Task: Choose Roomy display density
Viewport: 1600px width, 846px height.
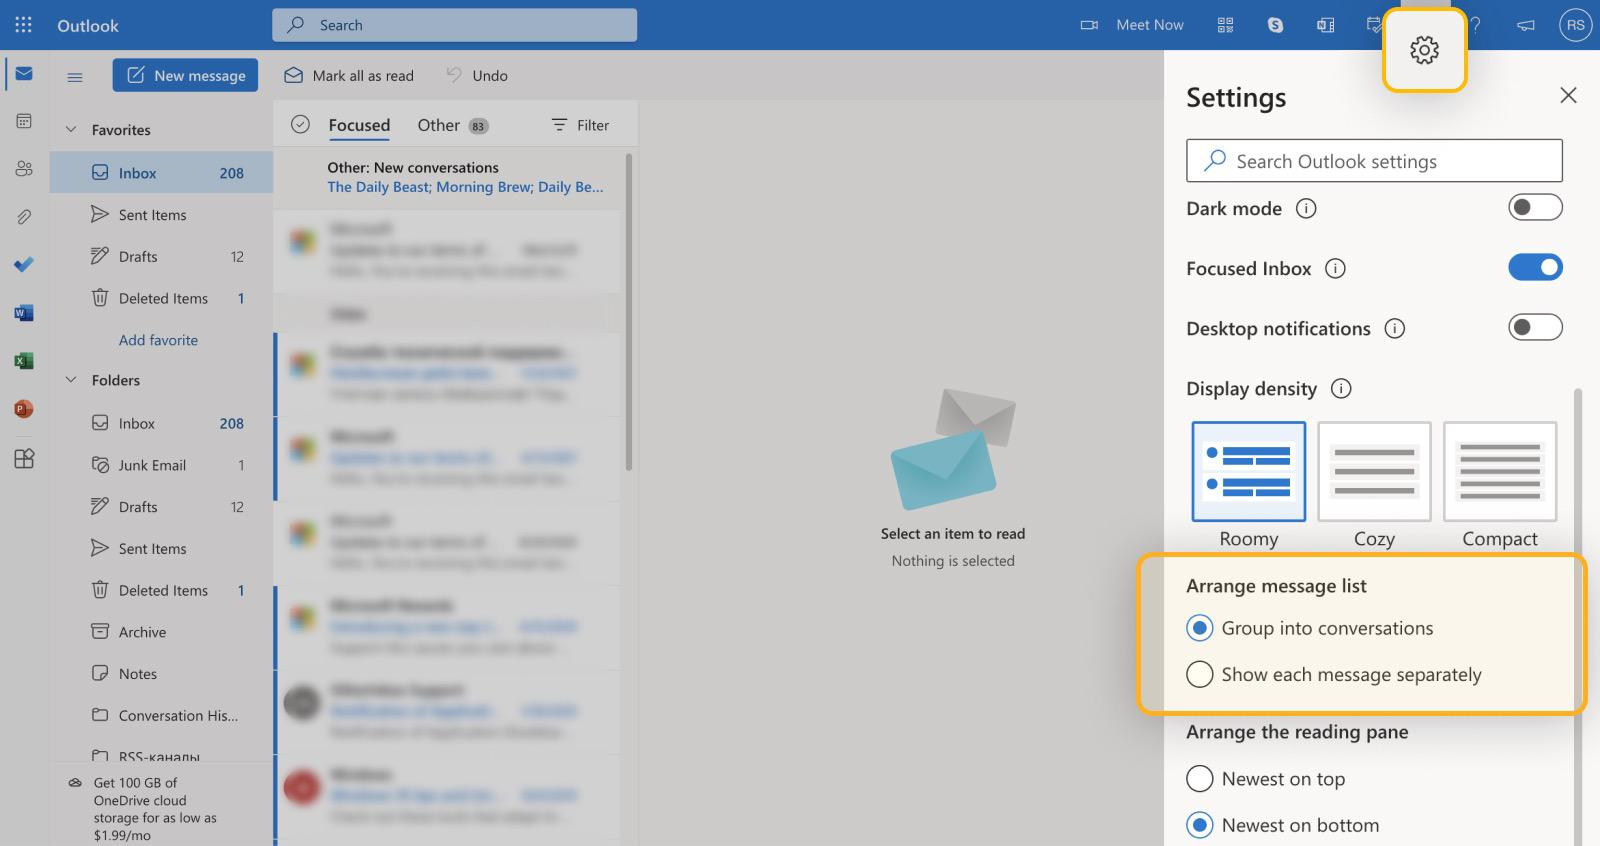Action: point(1248,471)
